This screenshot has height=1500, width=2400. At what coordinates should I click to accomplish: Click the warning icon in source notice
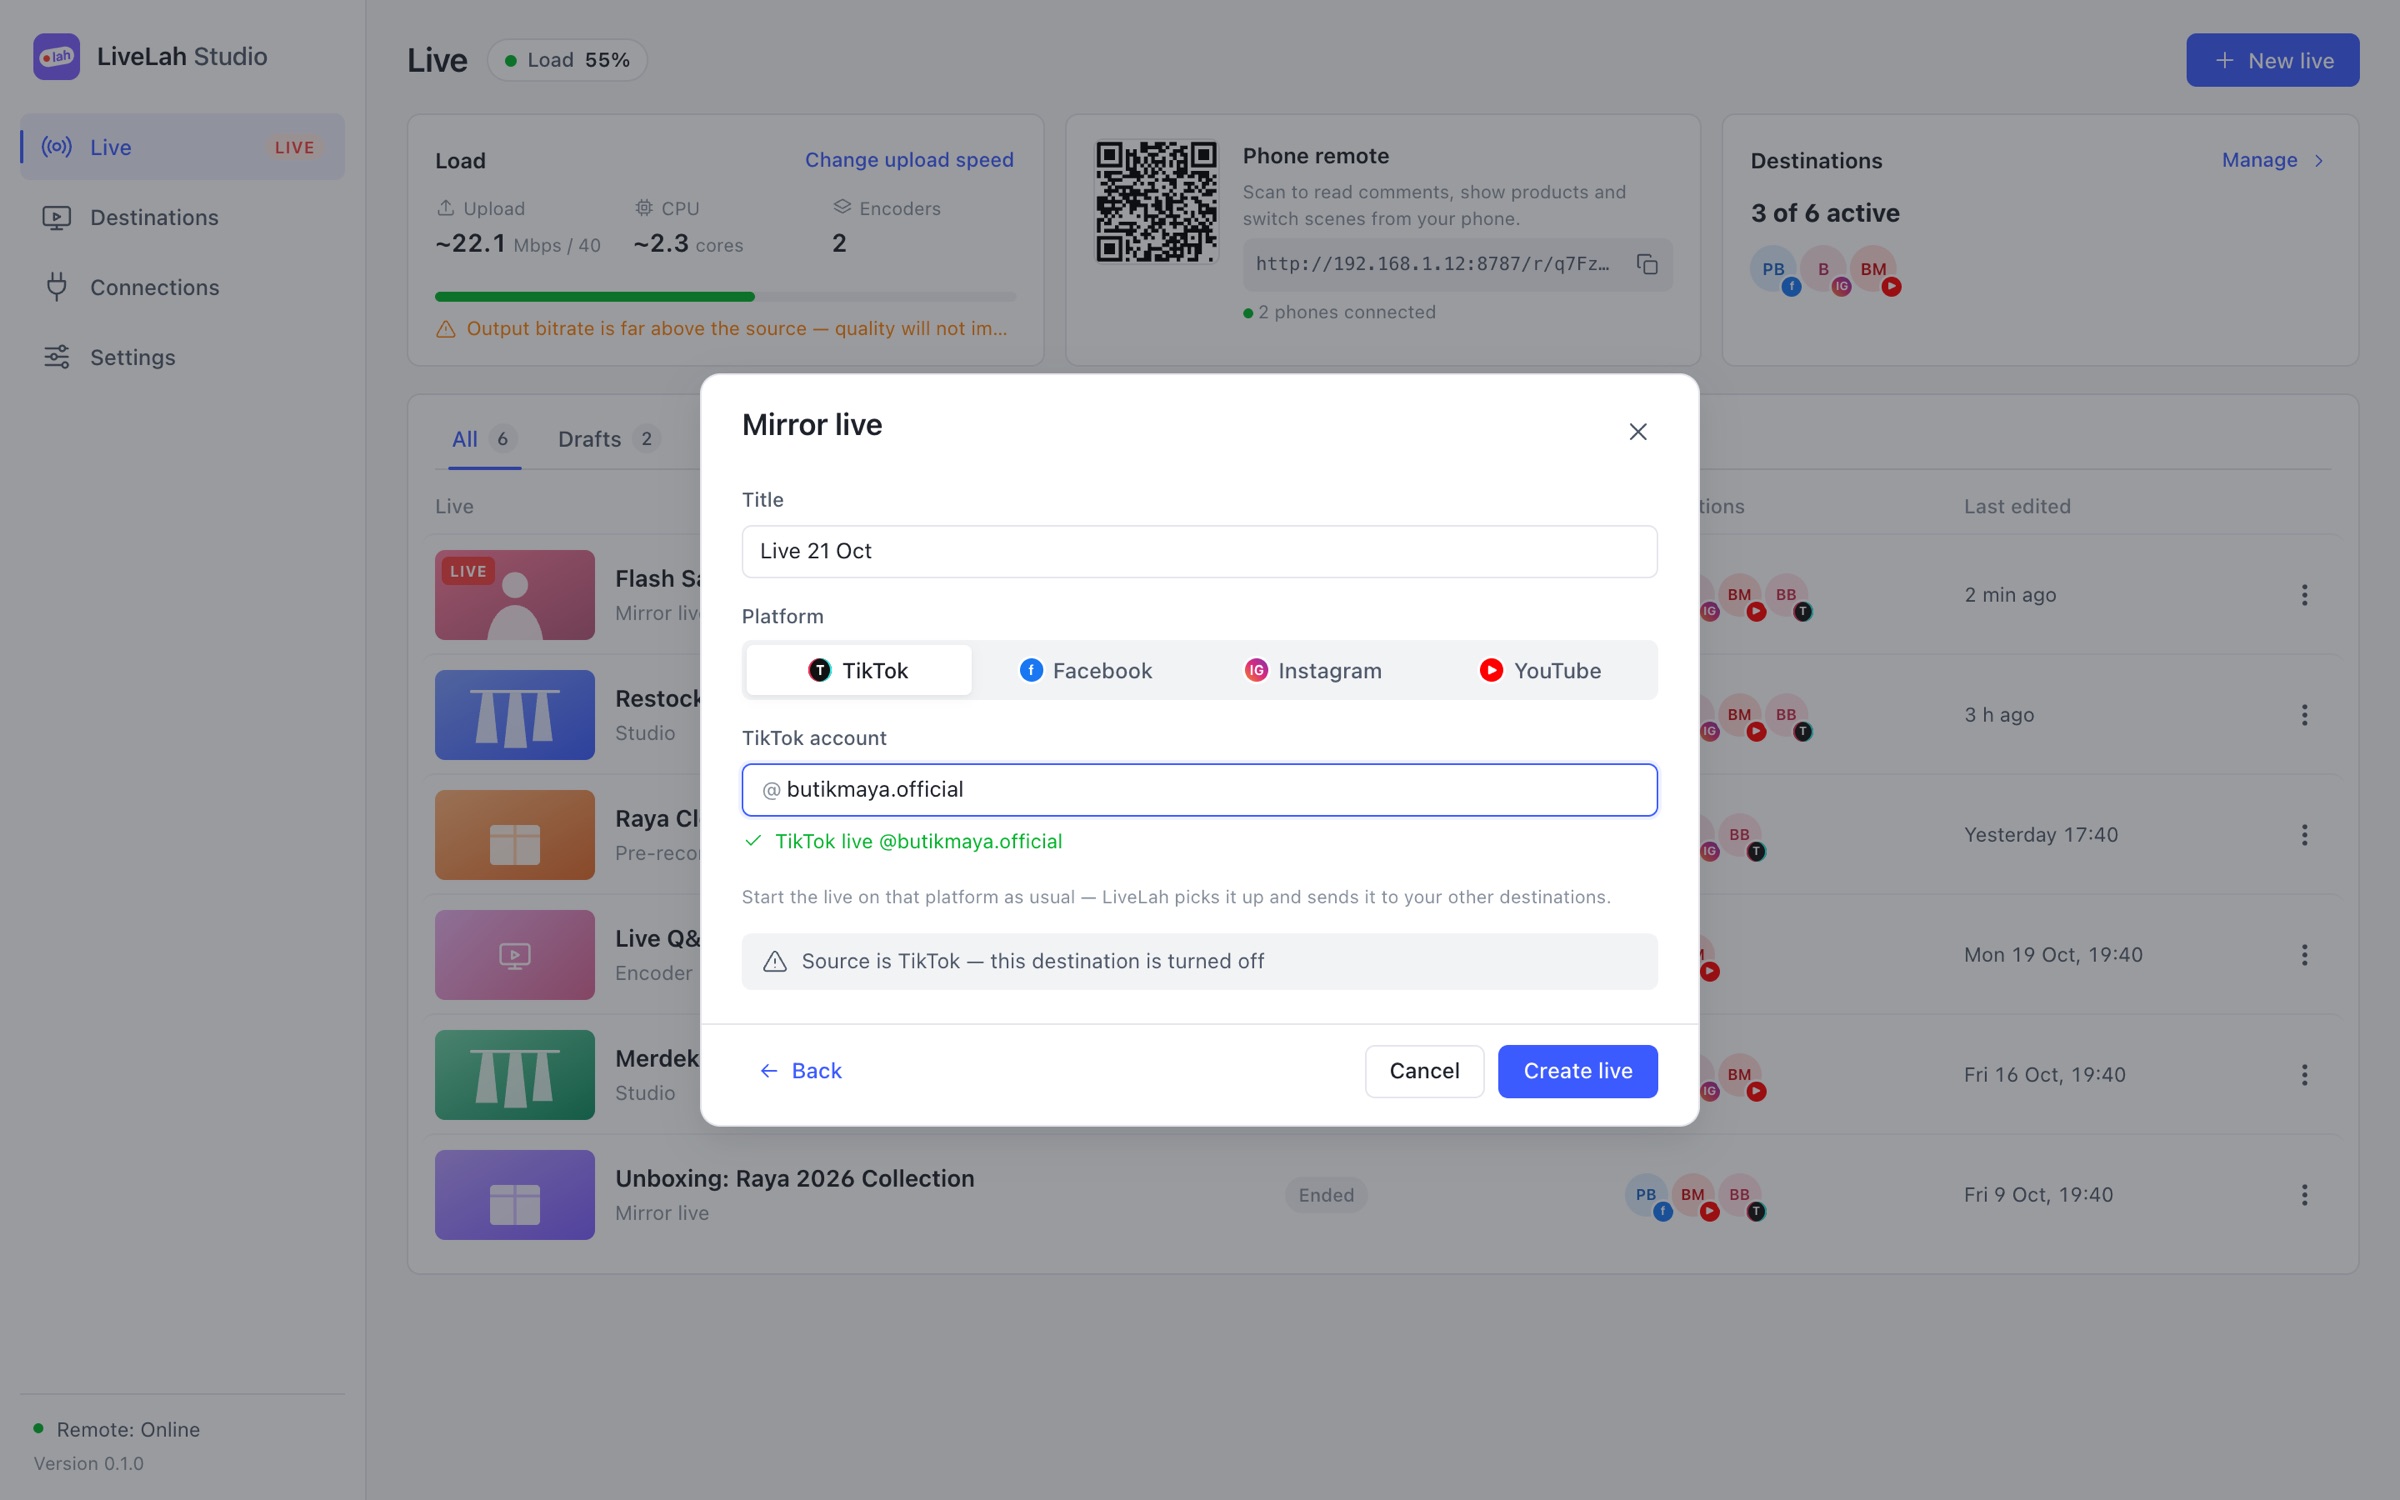[775, 962]
